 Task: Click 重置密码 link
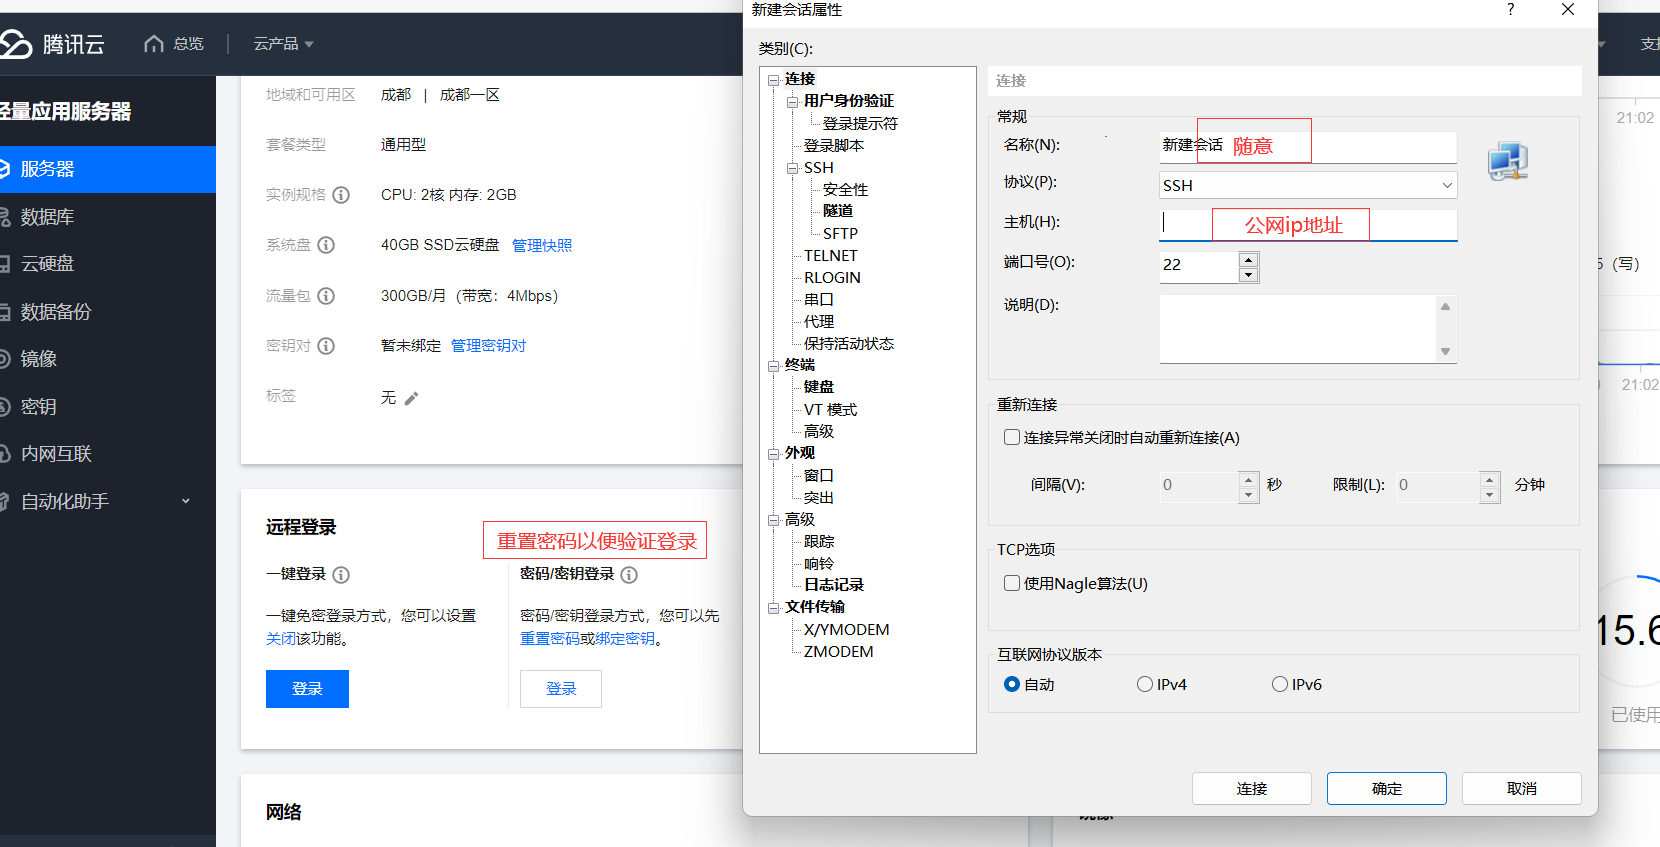[x=550, y=639]
